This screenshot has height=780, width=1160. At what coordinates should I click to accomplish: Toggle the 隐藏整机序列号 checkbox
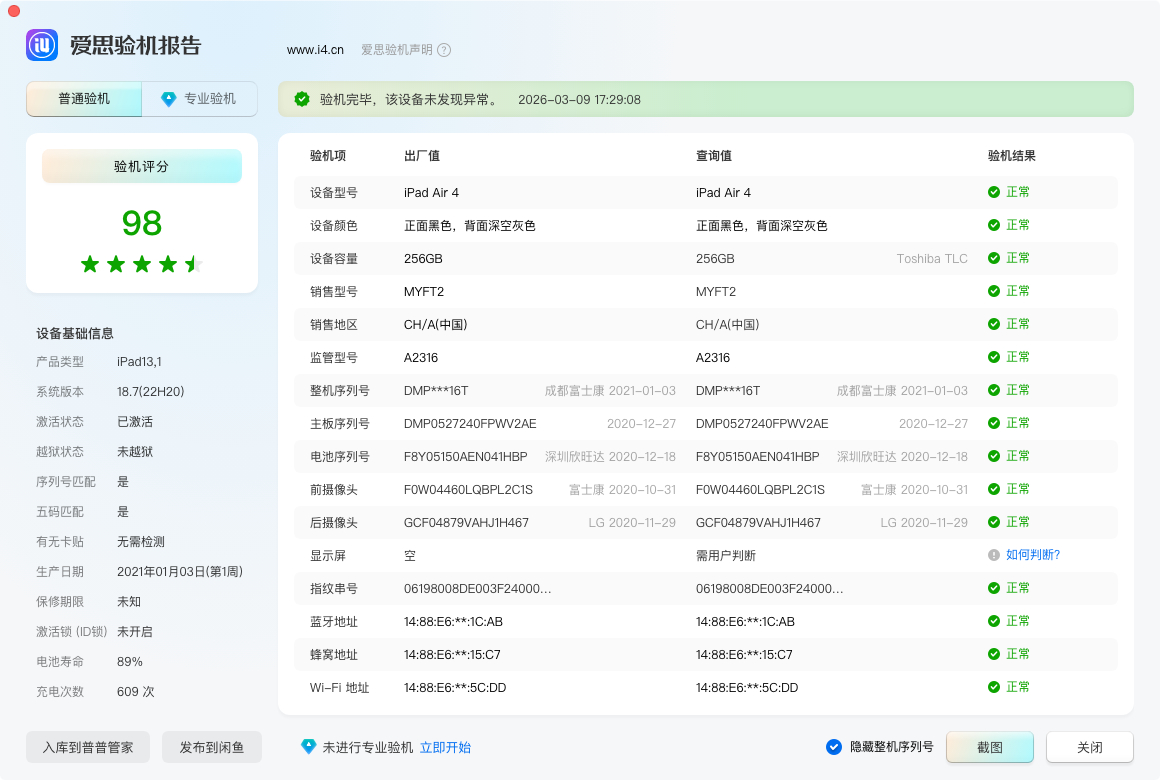coord(834,747)
